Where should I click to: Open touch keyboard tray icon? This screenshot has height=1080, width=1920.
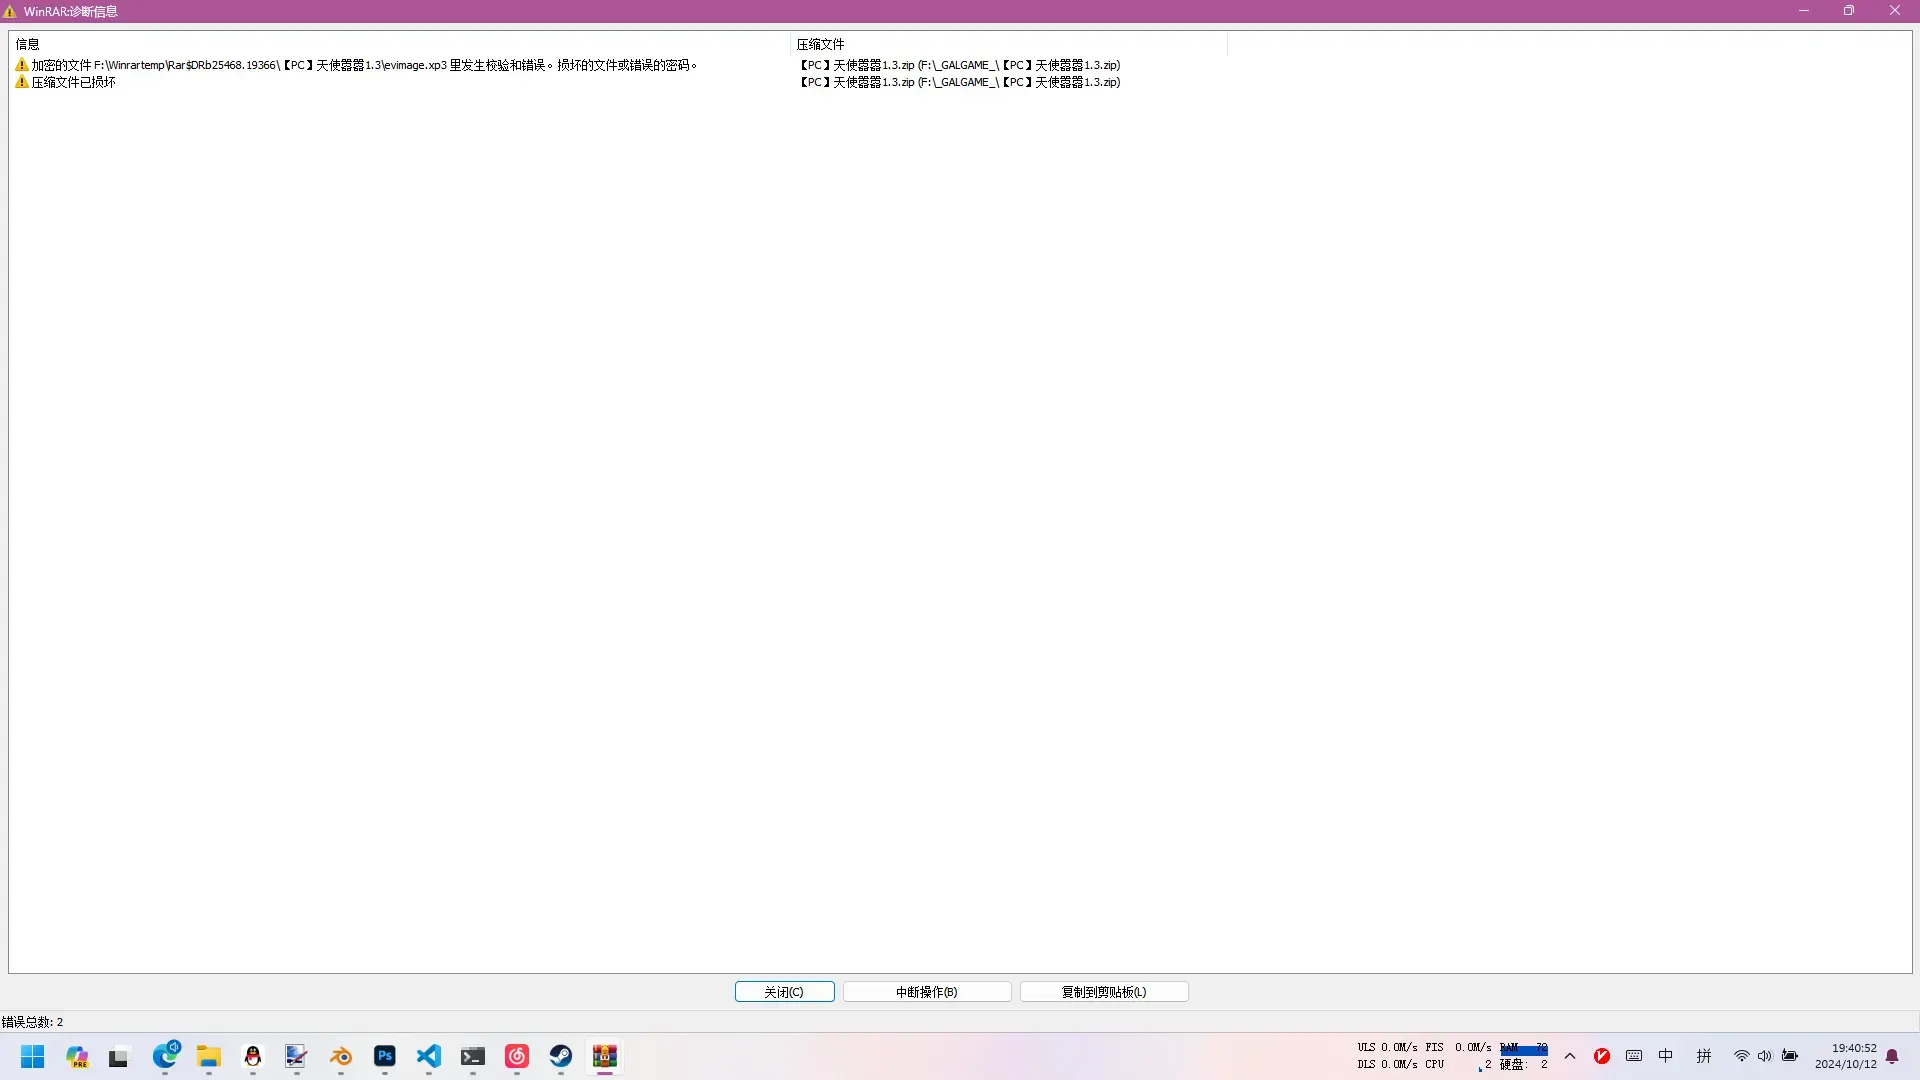pos(1634,1056)
